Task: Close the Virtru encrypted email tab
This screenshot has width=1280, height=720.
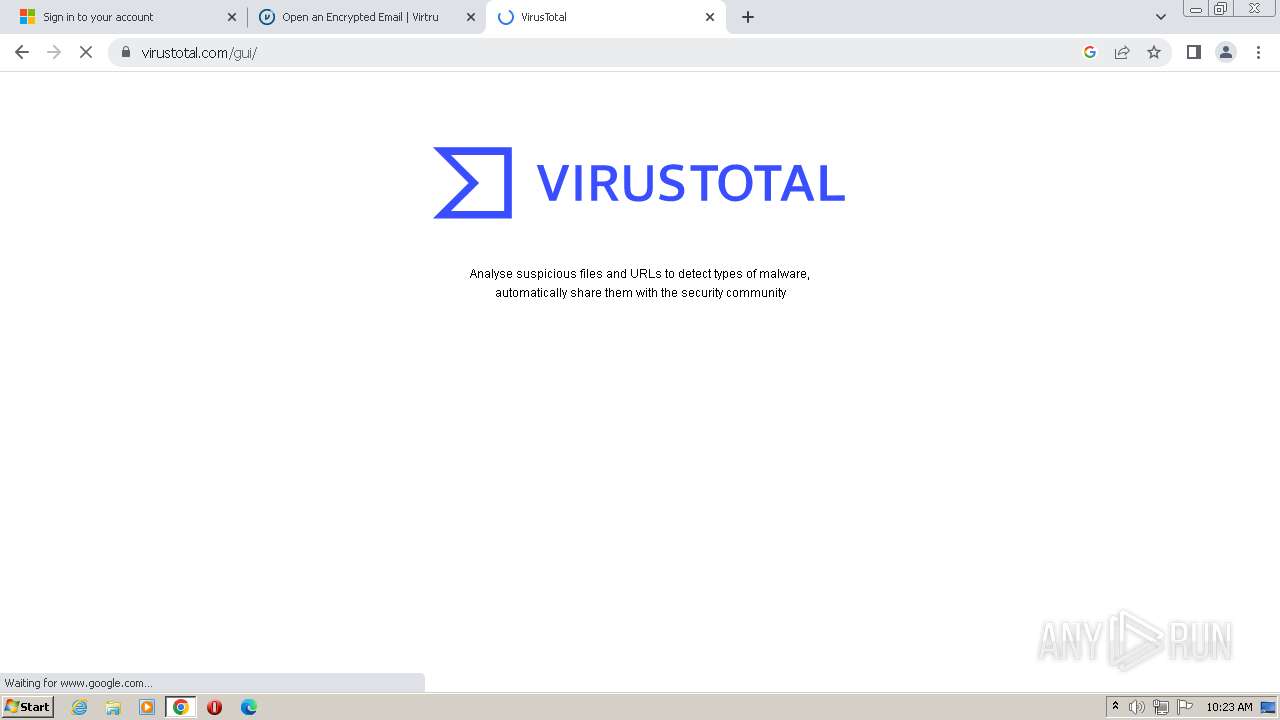Action: pos(471,17)
